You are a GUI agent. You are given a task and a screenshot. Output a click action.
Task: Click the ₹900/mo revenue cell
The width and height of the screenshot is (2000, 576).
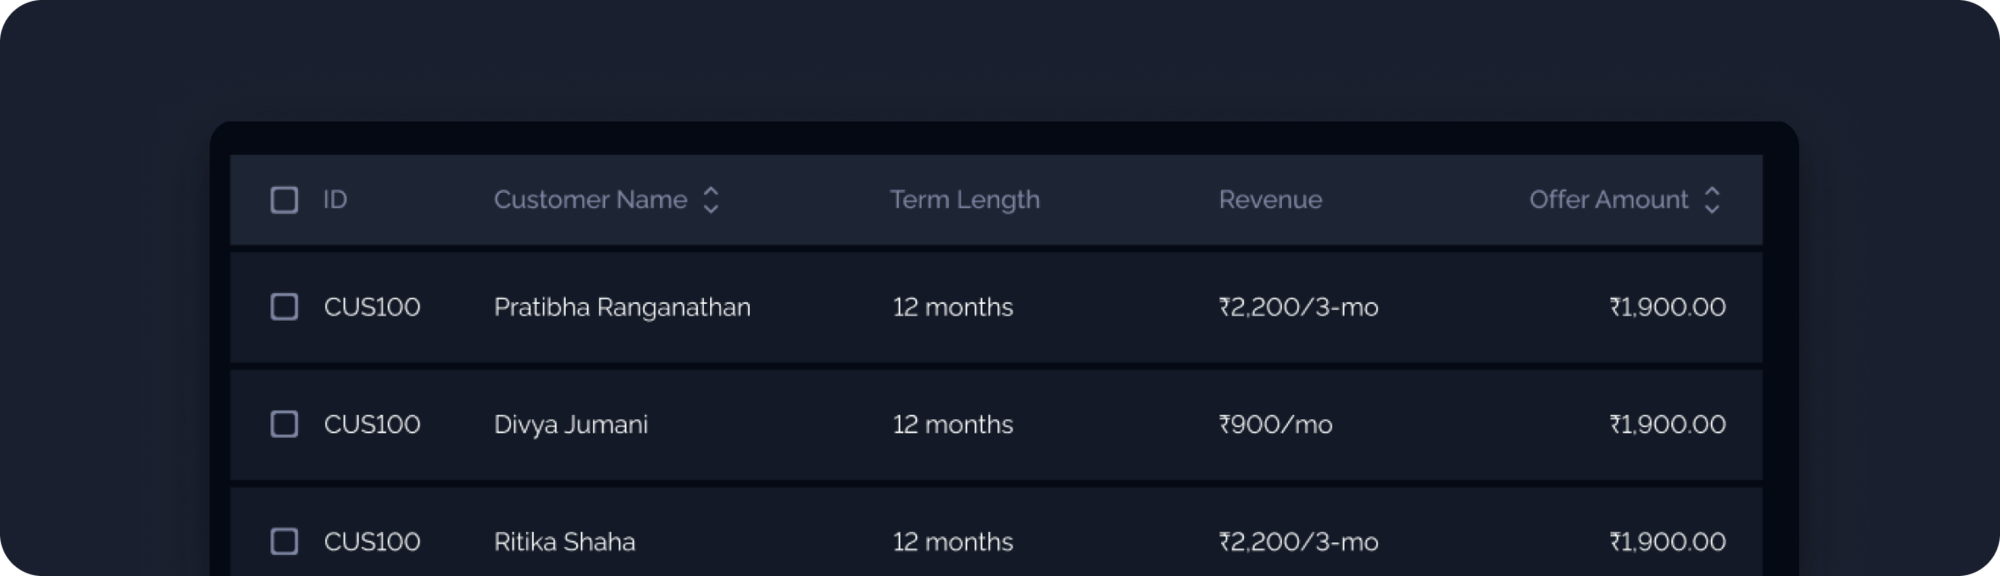pyautogui.click(x=1275, y=424)
